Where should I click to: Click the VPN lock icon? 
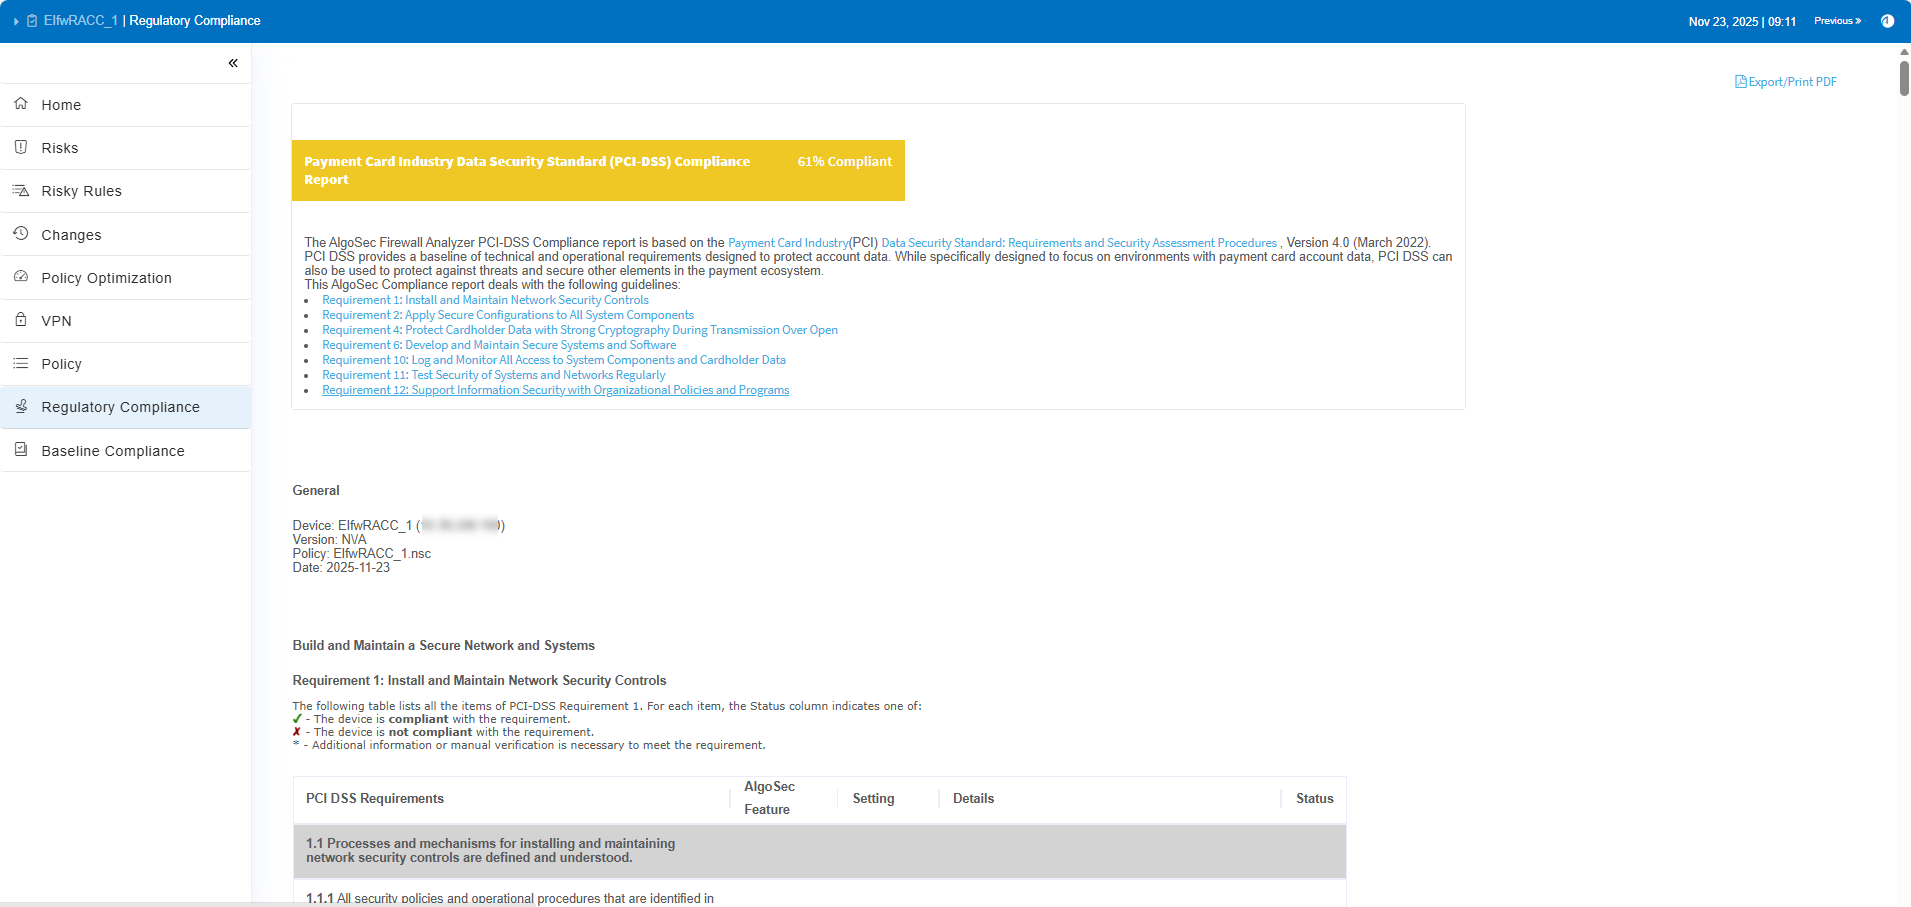coord(21,320)
